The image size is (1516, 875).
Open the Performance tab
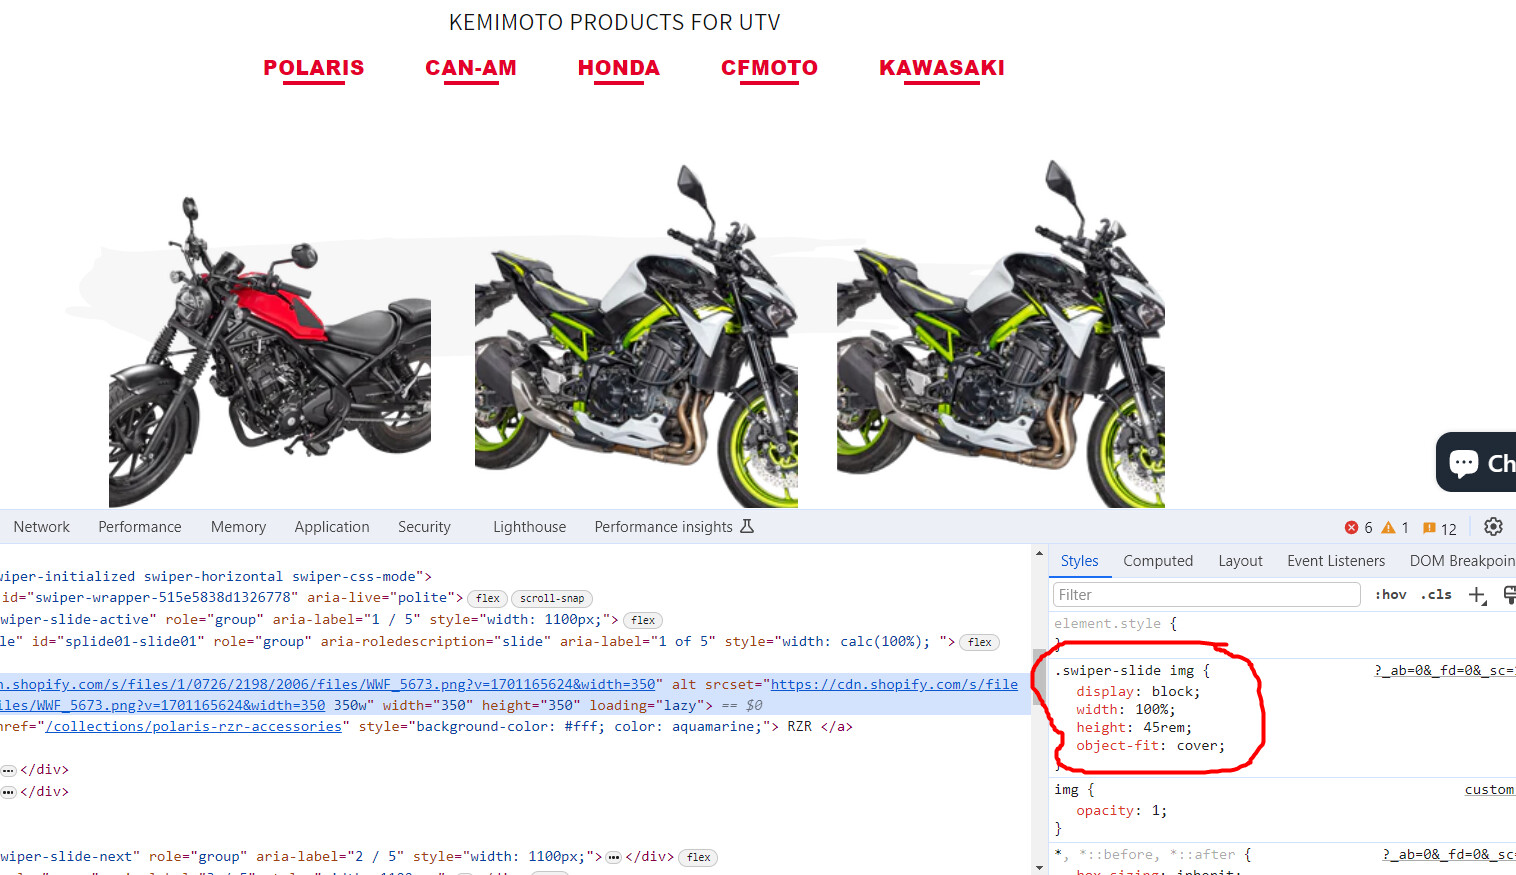(140, 527)
